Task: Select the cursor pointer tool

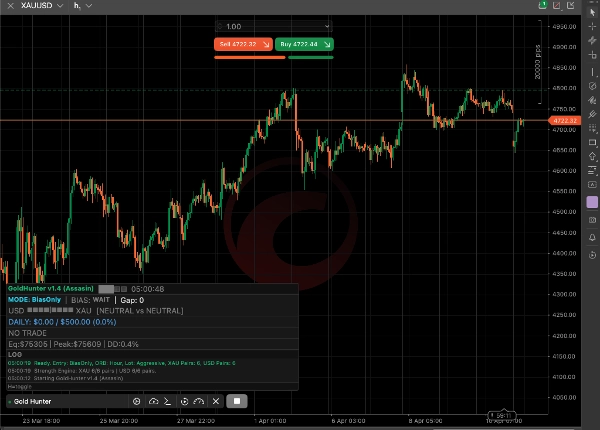Action: coord(593,12)
